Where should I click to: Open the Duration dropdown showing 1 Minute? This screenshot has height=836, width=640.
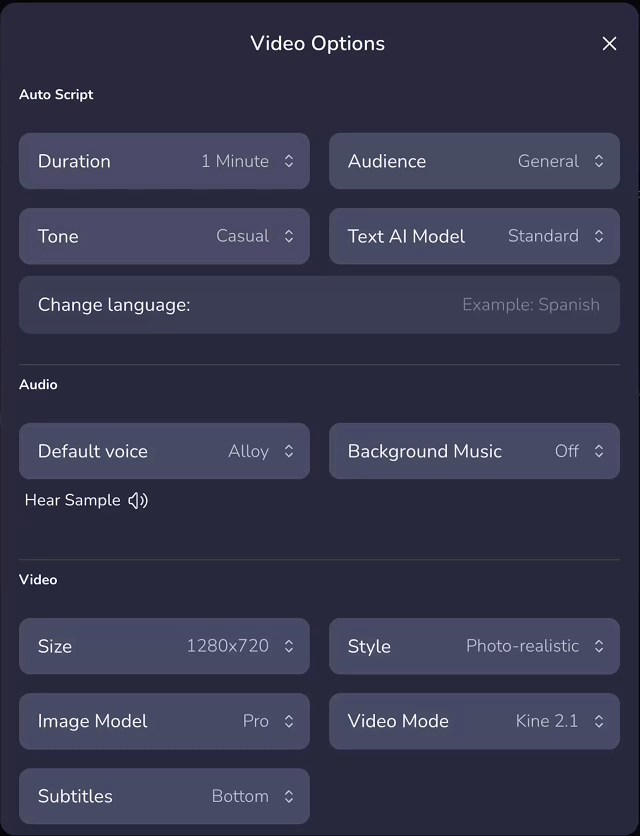(x=164, y=161)
